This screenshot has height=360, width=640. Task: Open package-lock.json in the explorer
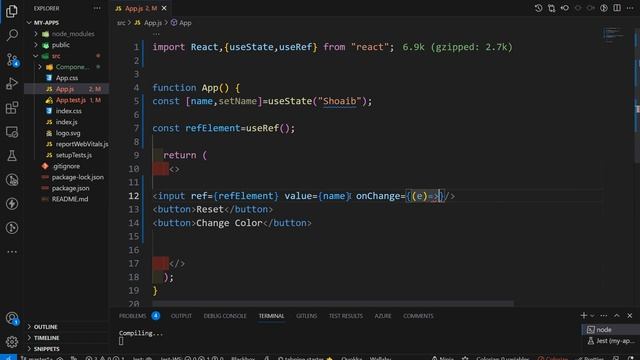pyautogui.click(x=67, y=177)
